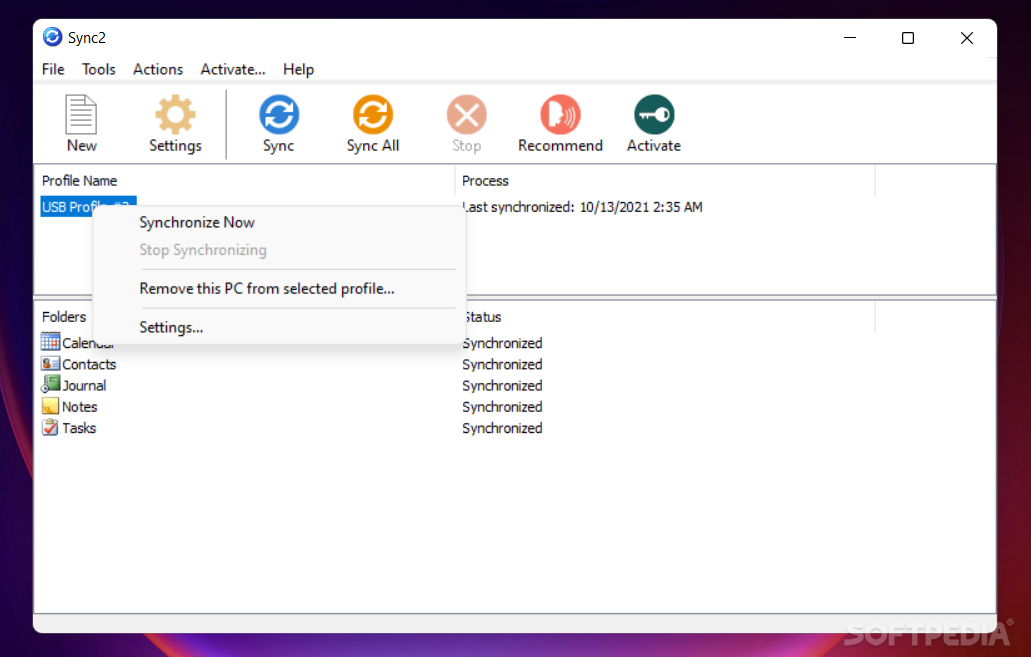Image resolution: width=1031 pixels, height=657 pixels.
Task: Open the Tools menu
Action: pyautogui.click(x=99, y=69)
